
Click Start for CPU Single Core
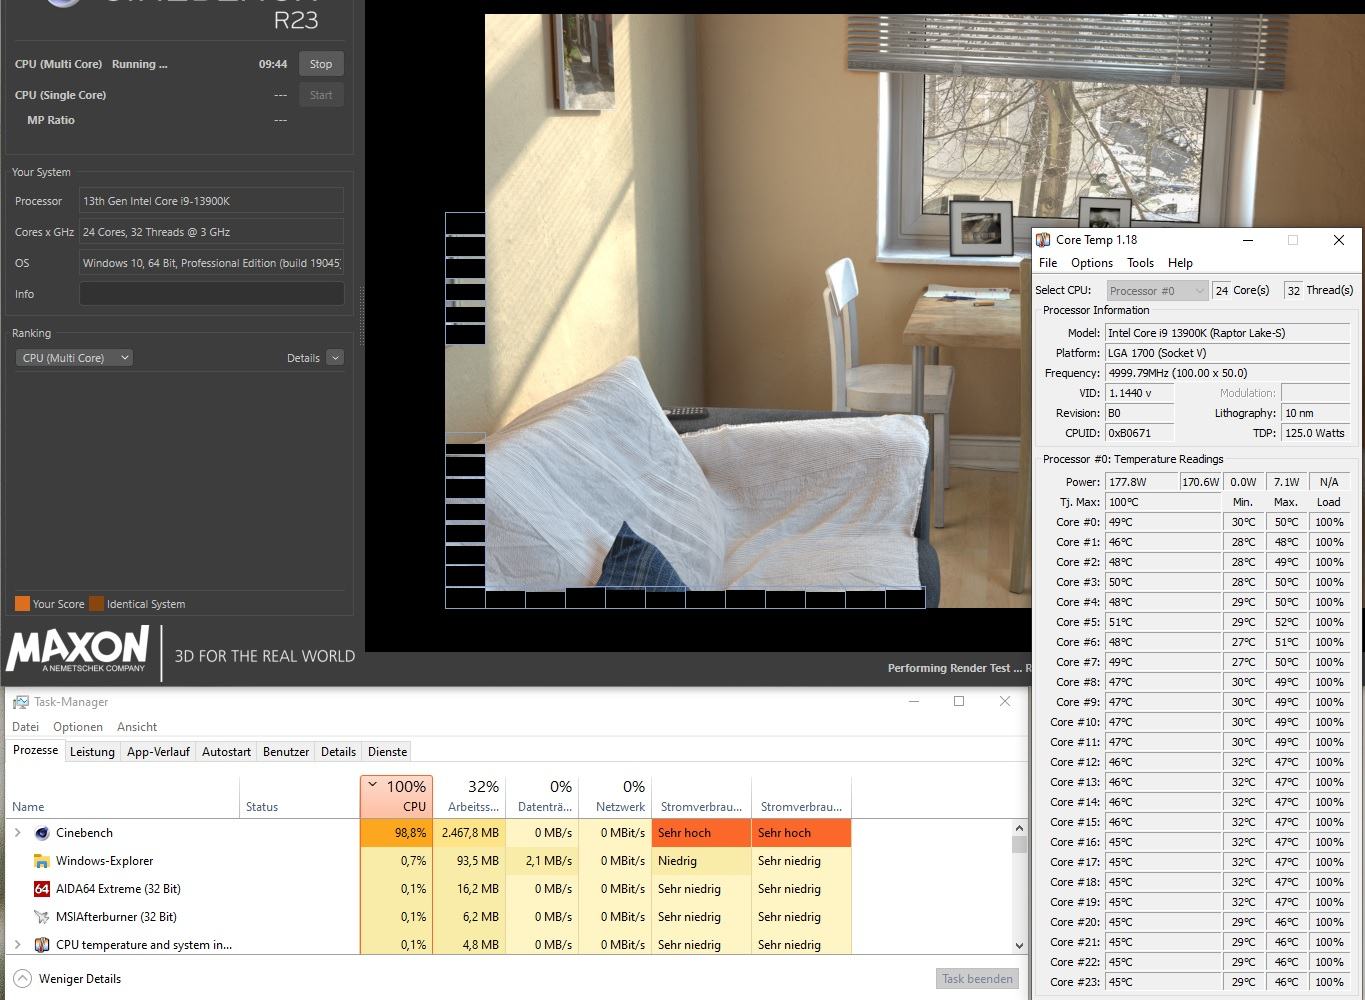click(x=321, y=95)
